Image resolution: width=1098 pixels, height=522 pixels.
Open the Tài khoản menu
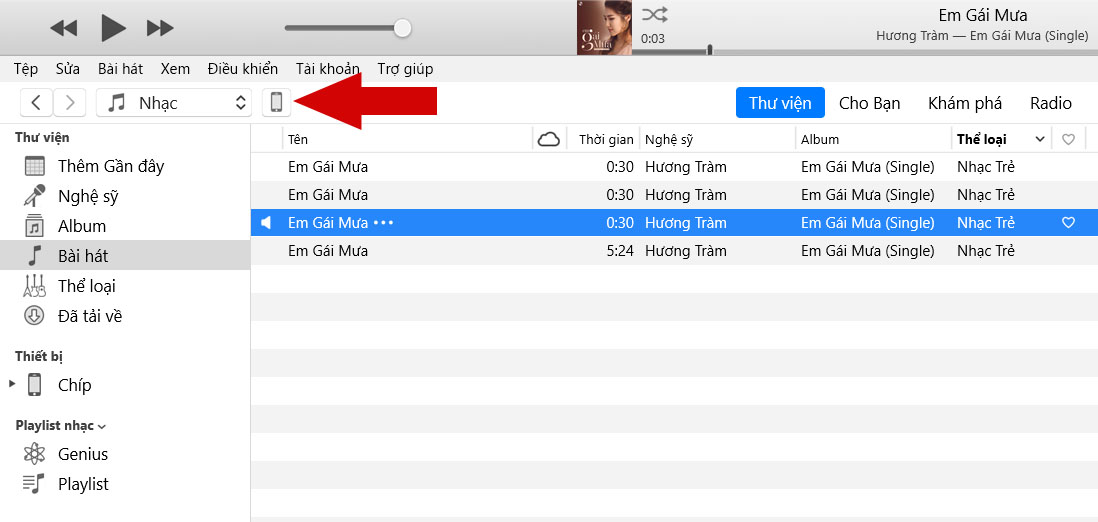point(327,69)
